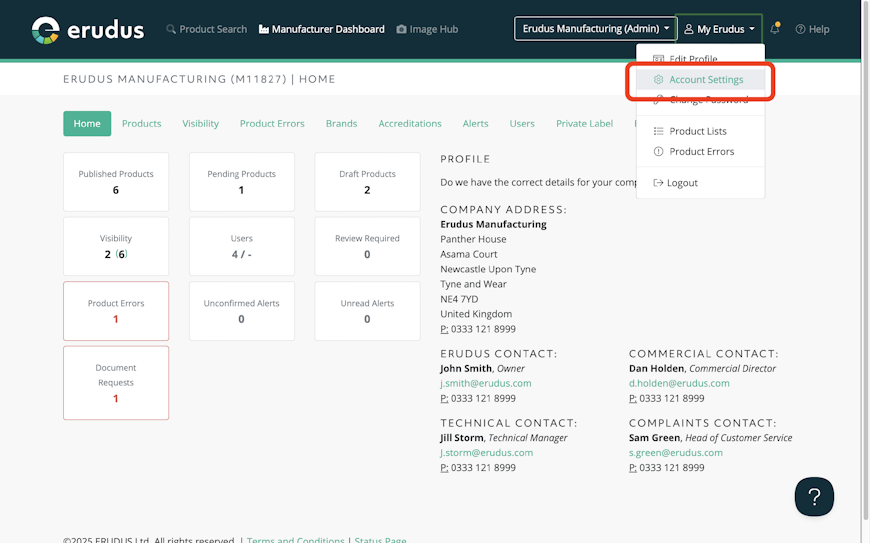Open the Users stats card
The image size is (870, 543).
tap(241, 246)
